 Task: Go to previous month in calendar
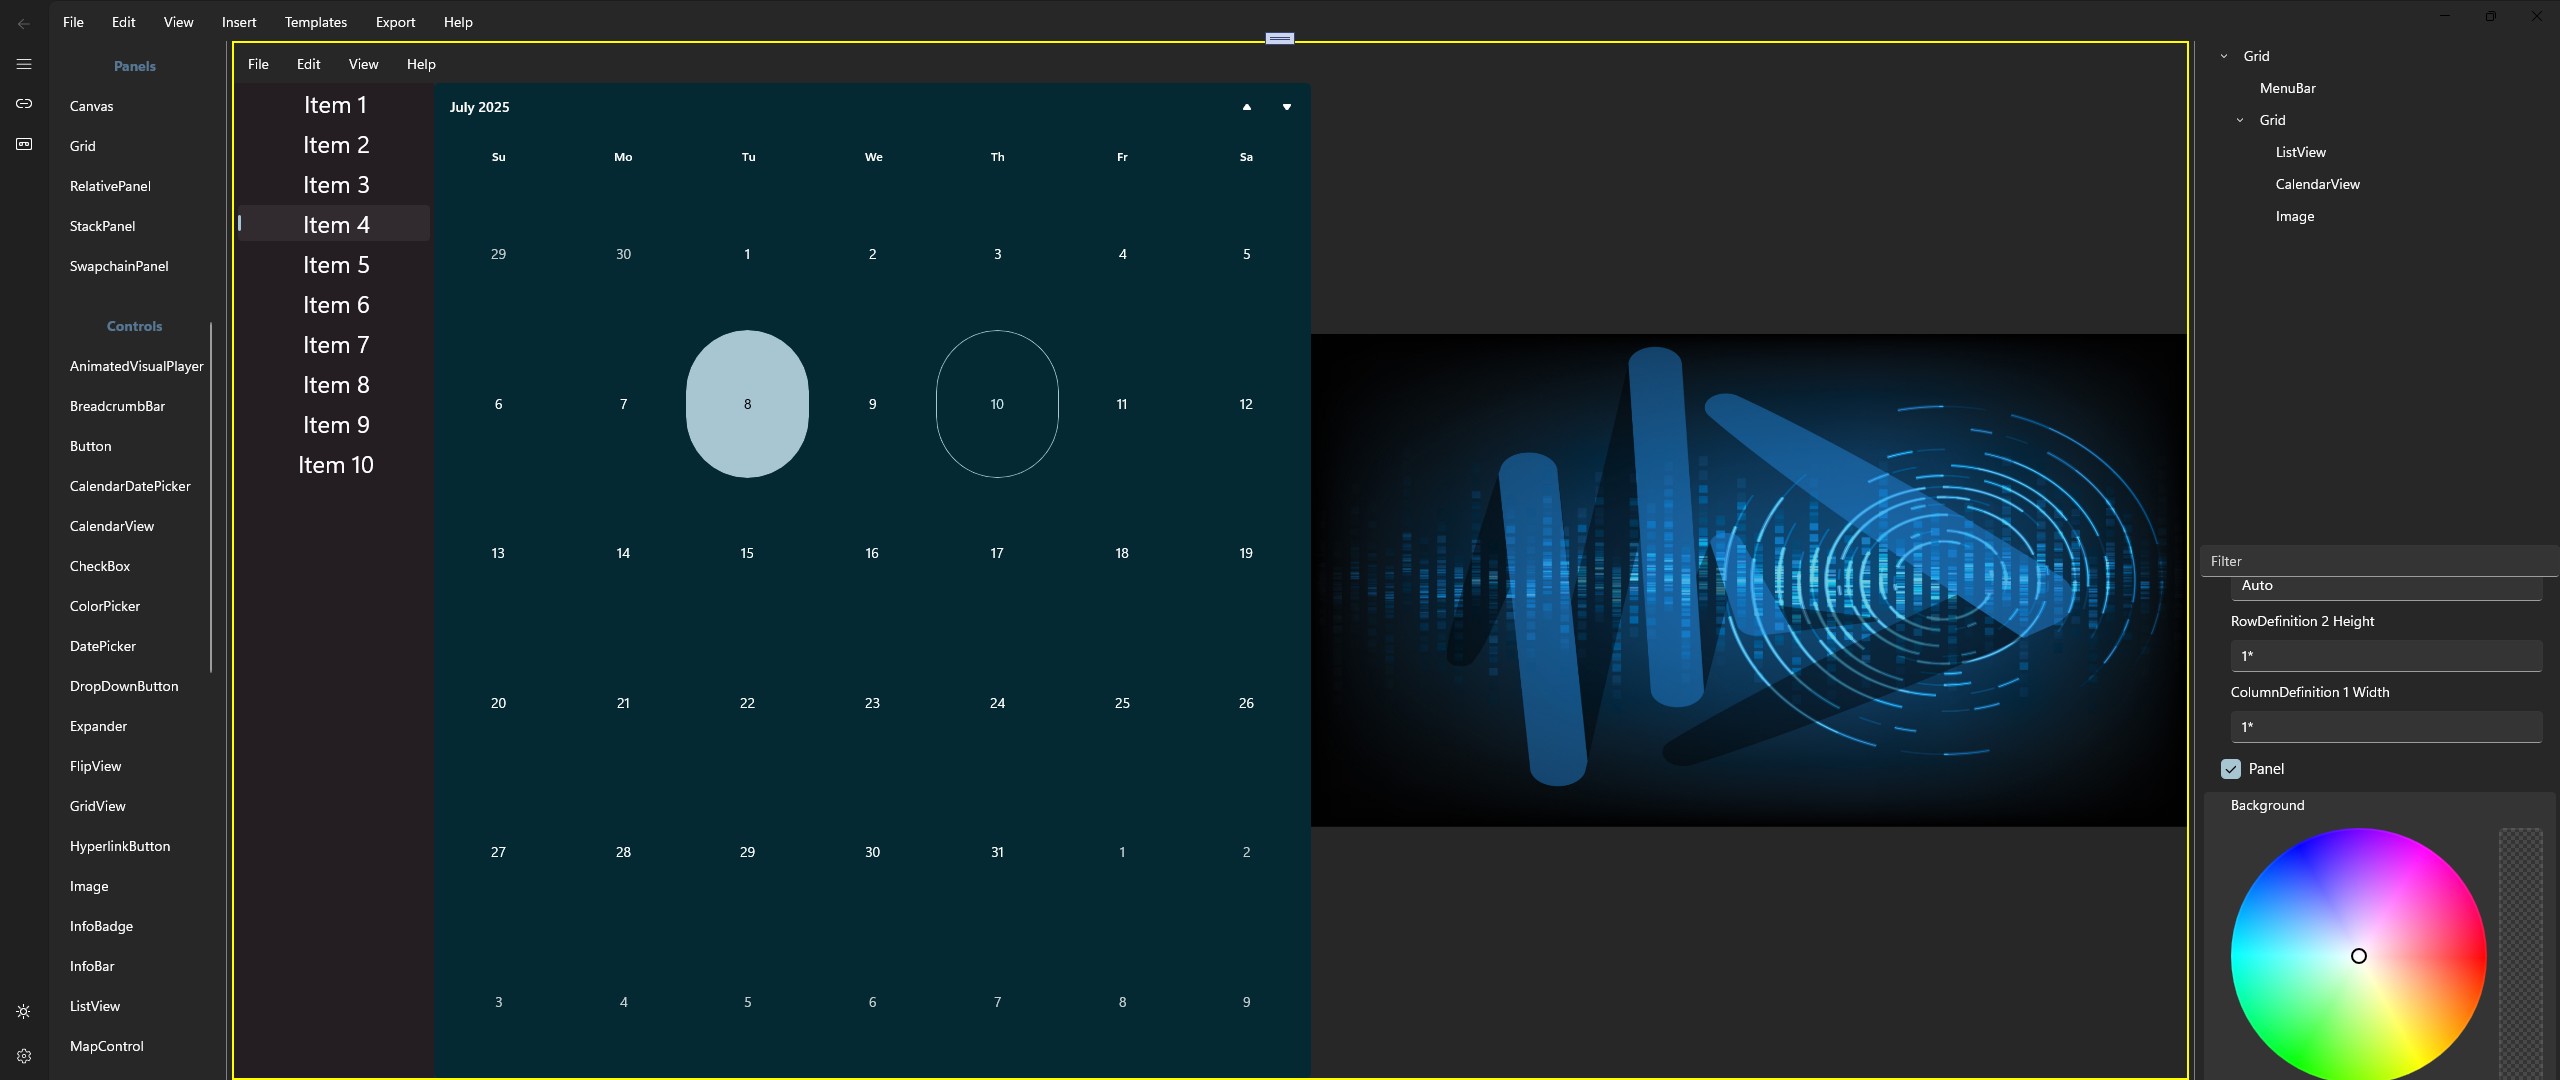1246,107
